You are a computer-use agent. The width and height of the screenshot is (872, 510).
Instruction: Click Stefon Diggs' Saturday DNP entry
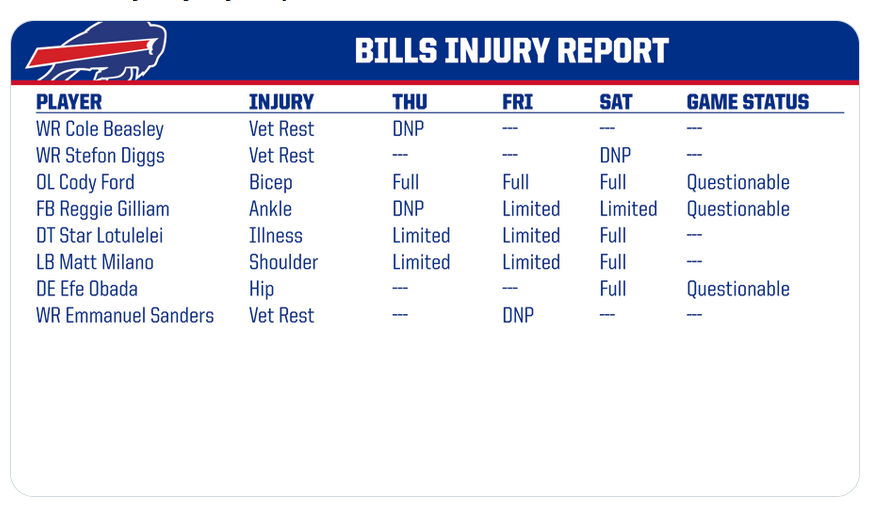click(615, 156)
